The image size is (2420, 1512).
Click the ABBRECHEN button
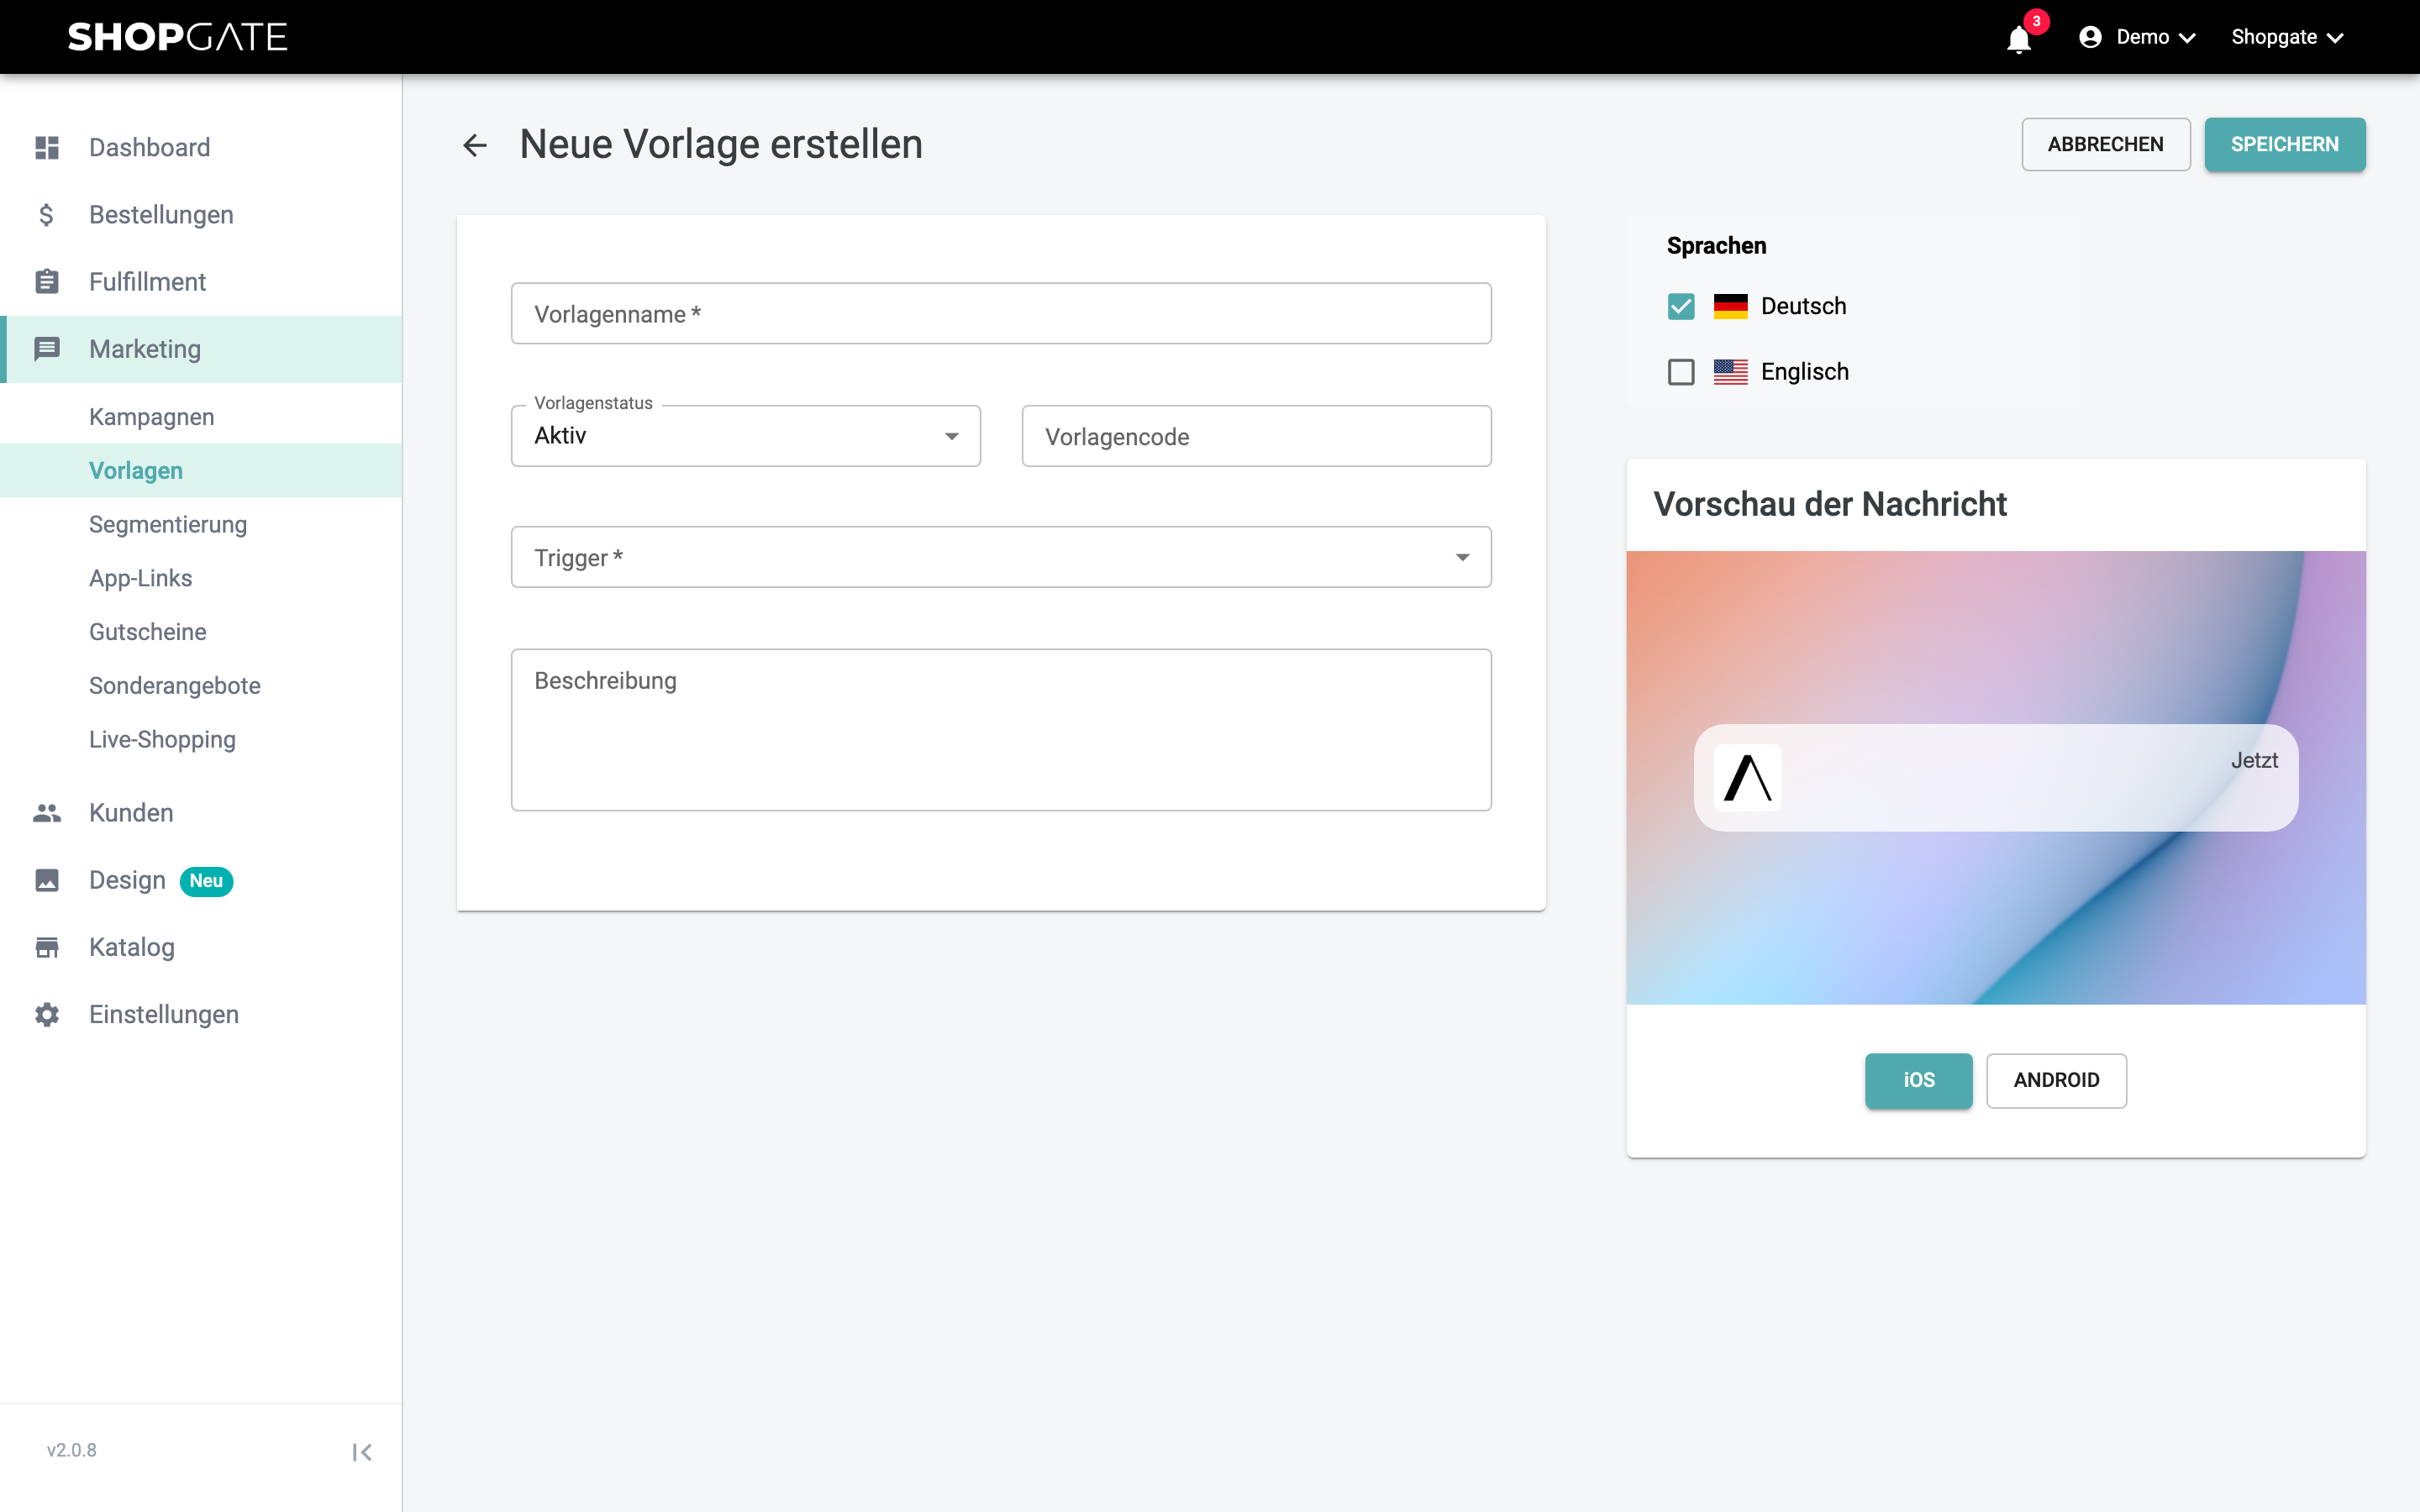(x=2106, y=144)
